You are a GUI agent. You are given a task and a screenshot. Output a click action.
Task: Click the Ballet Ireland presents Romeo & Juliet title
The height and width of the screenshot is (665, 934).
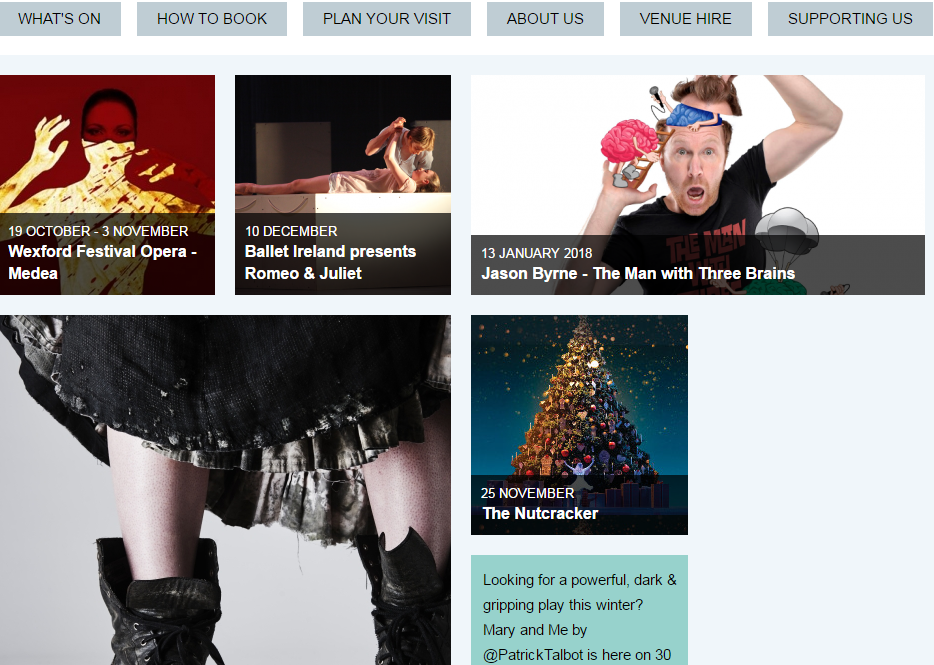pos(330,262)
